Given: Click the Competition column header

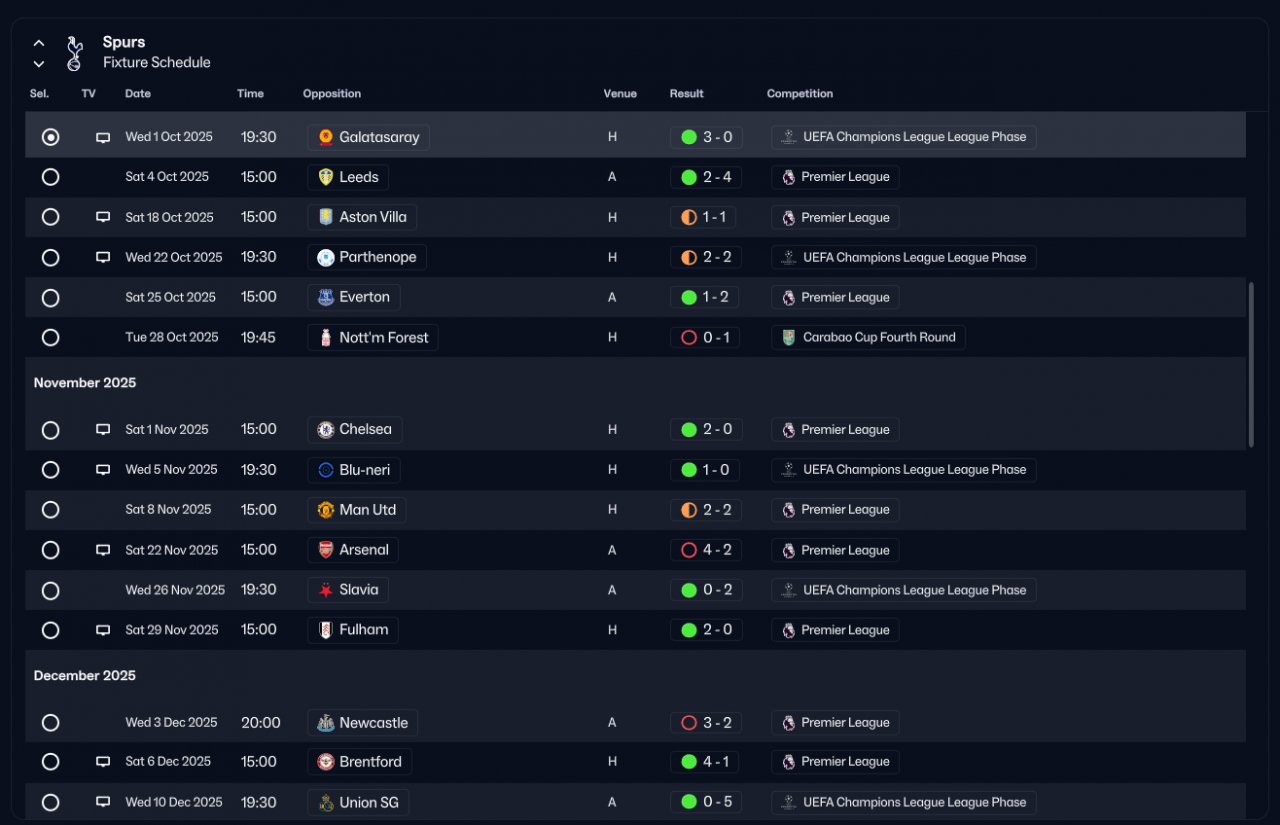Looking at the screenshot, I should pyautogui.click(x=800, y=94).
